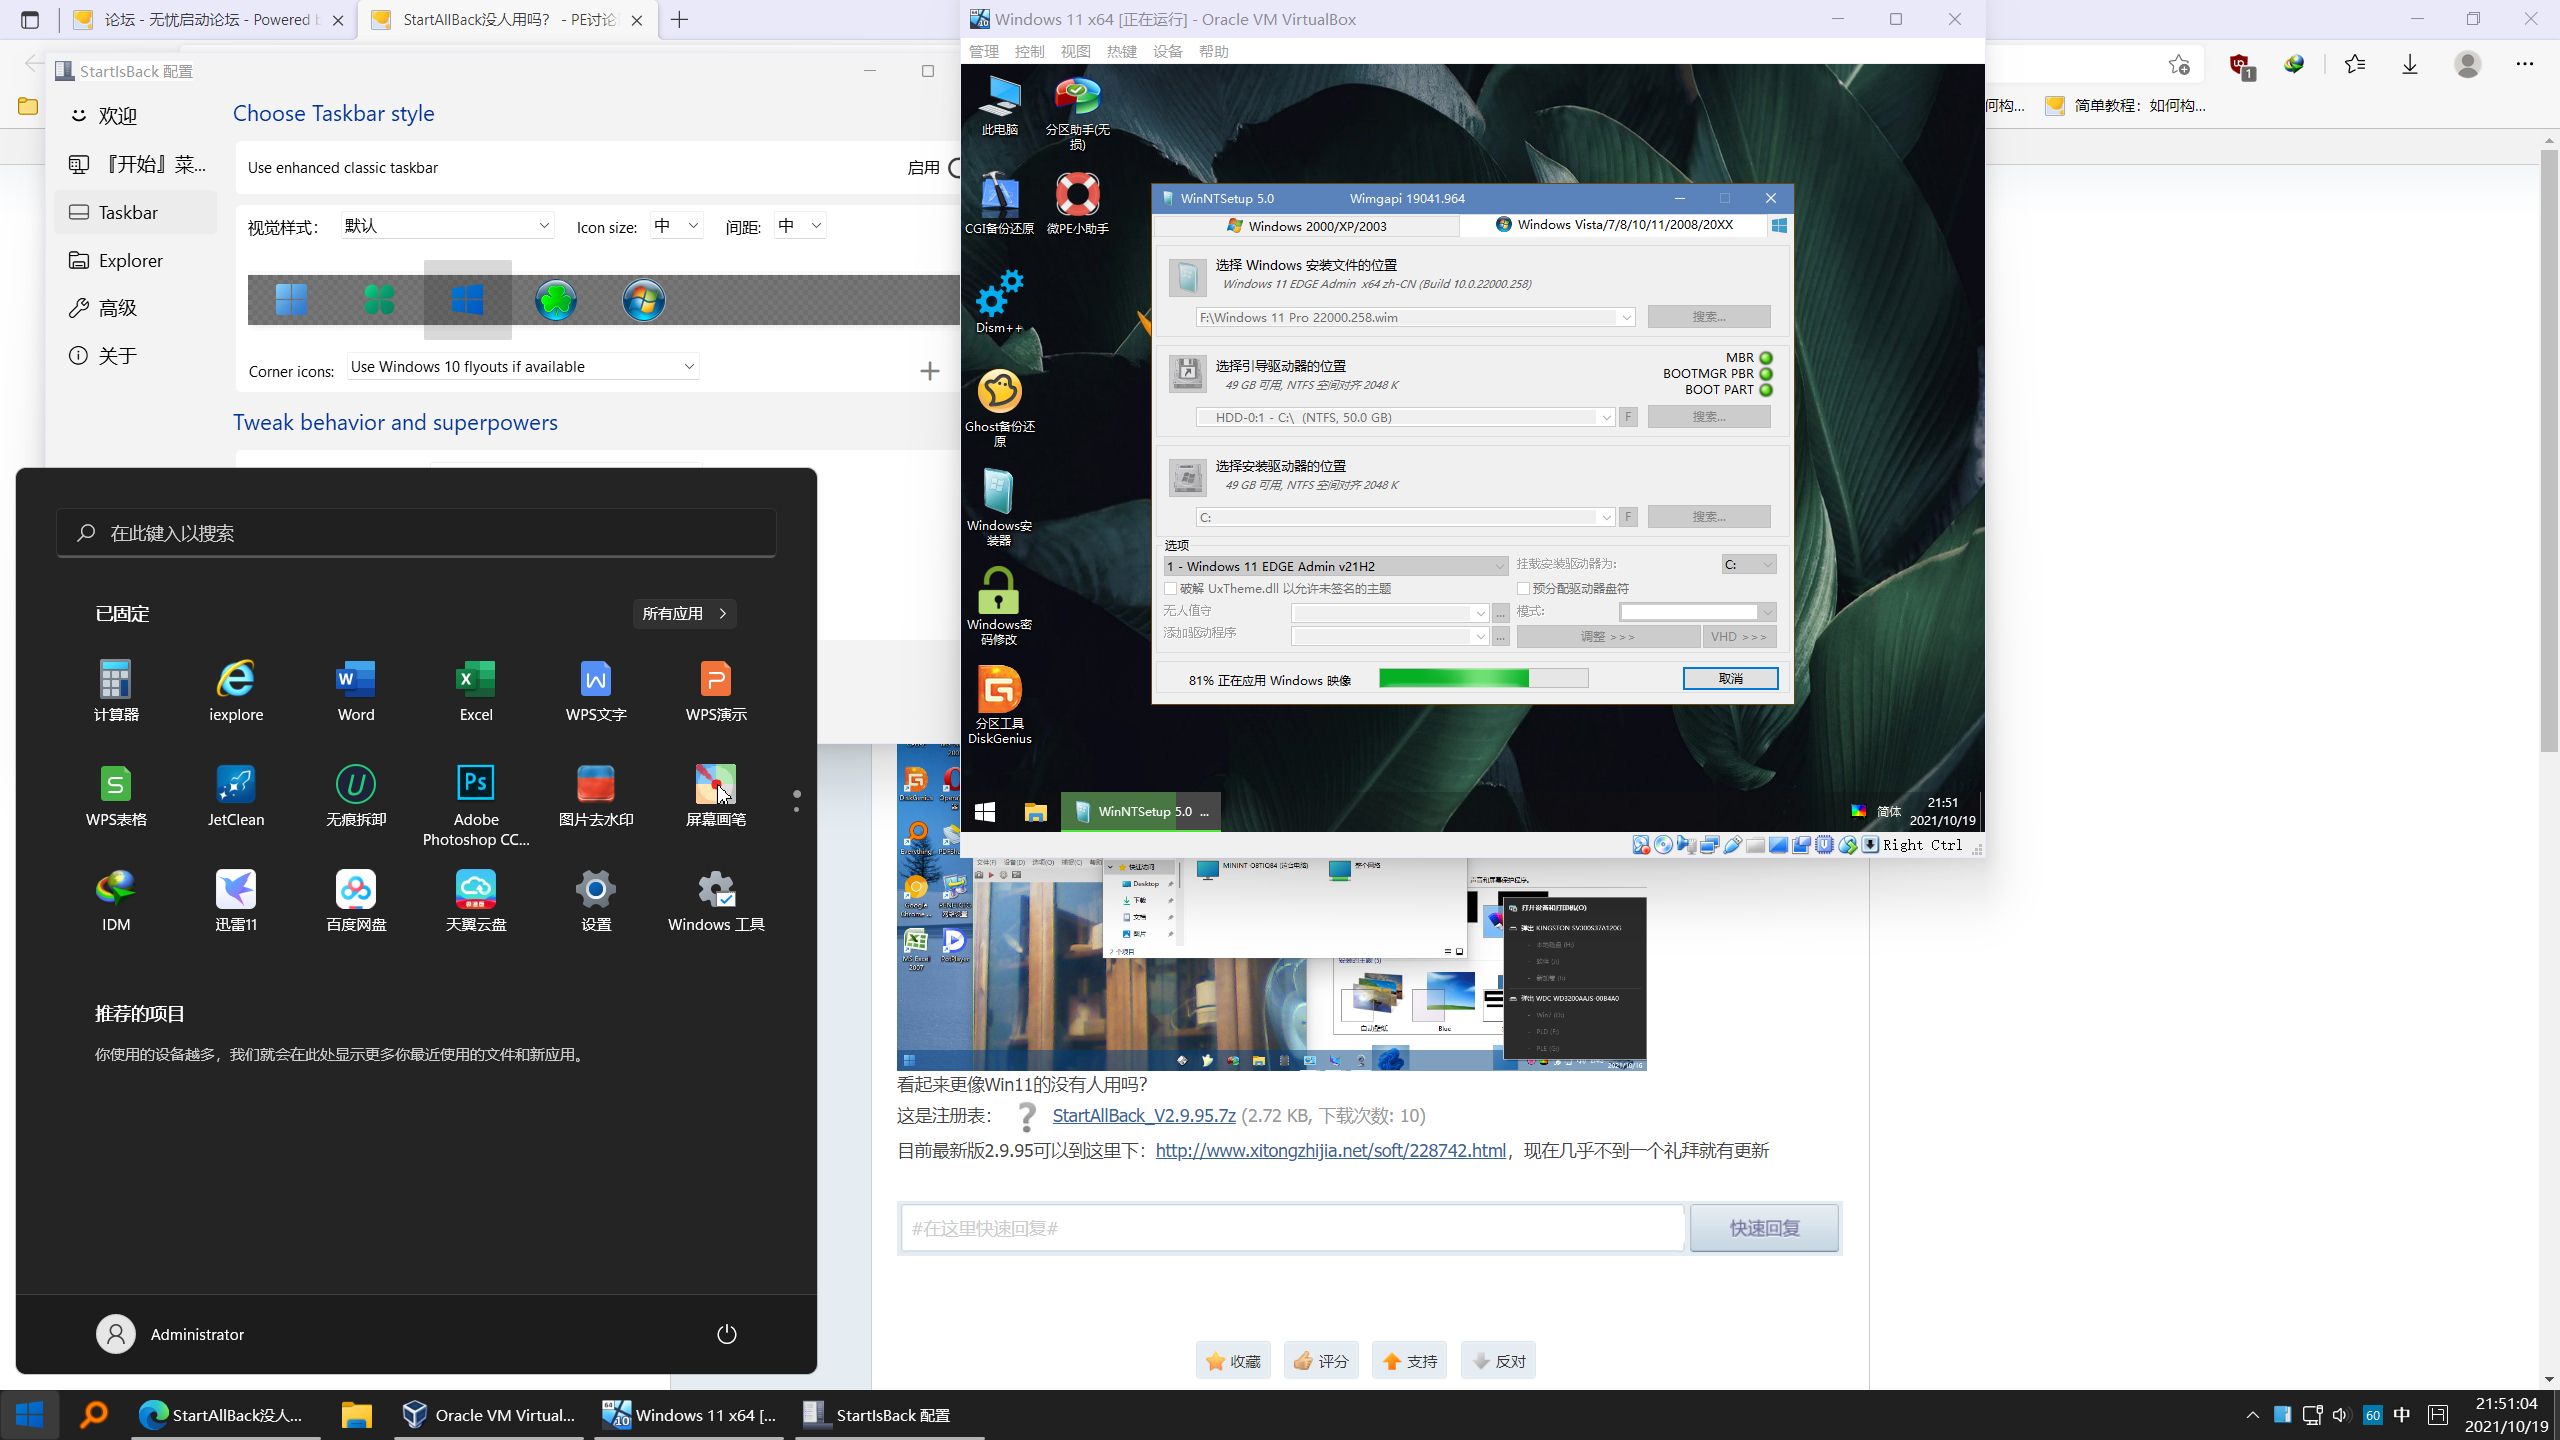Open IDM from the pinned apps

116,900
